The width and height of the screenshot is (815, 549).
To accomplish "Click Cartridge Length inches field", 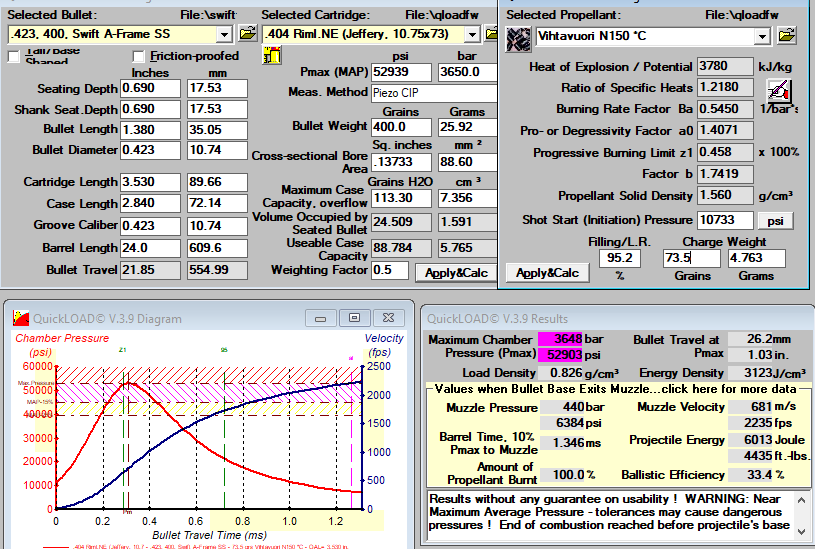I will click(150, 182).
